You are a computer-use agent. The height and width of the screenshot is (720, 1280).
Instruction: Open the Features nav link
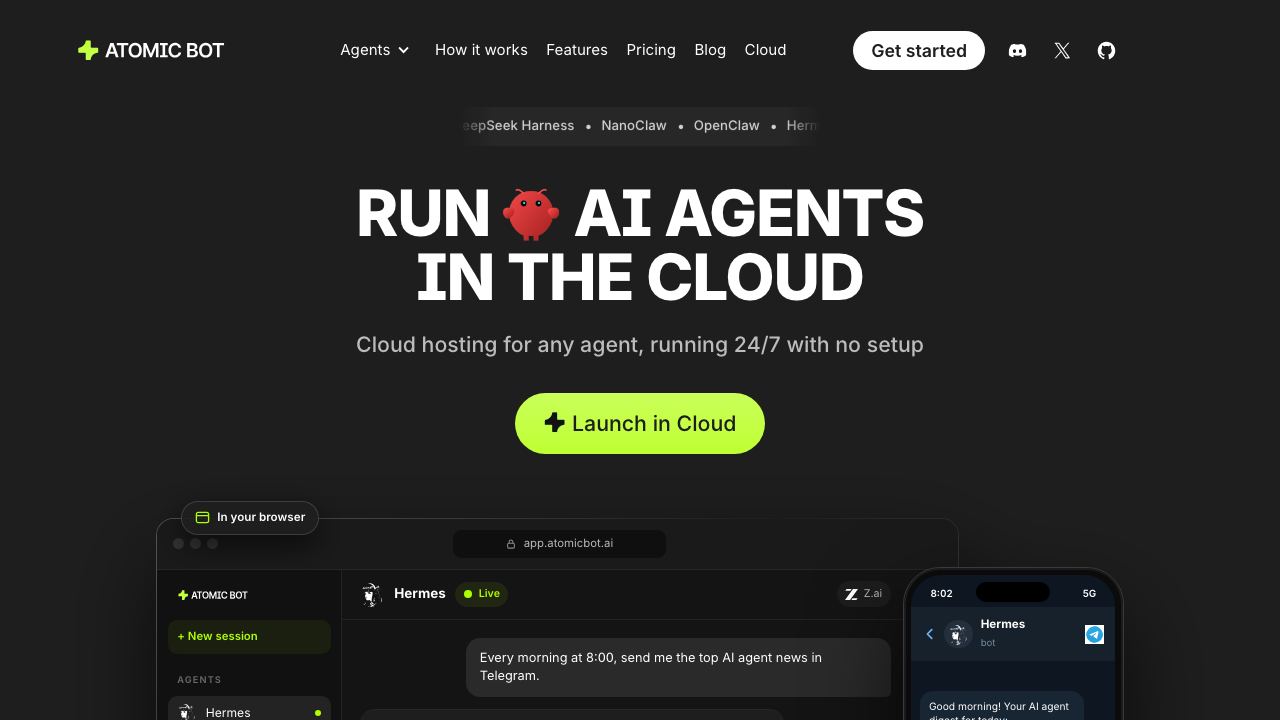point(577,50)
